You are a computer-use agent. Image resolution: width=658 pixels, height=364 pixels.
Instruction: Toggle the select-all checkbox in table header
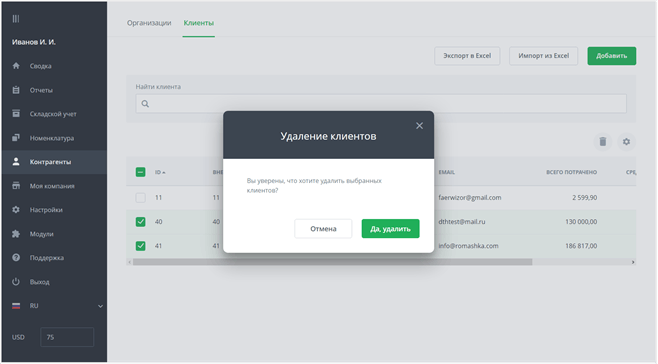[141, 172]
